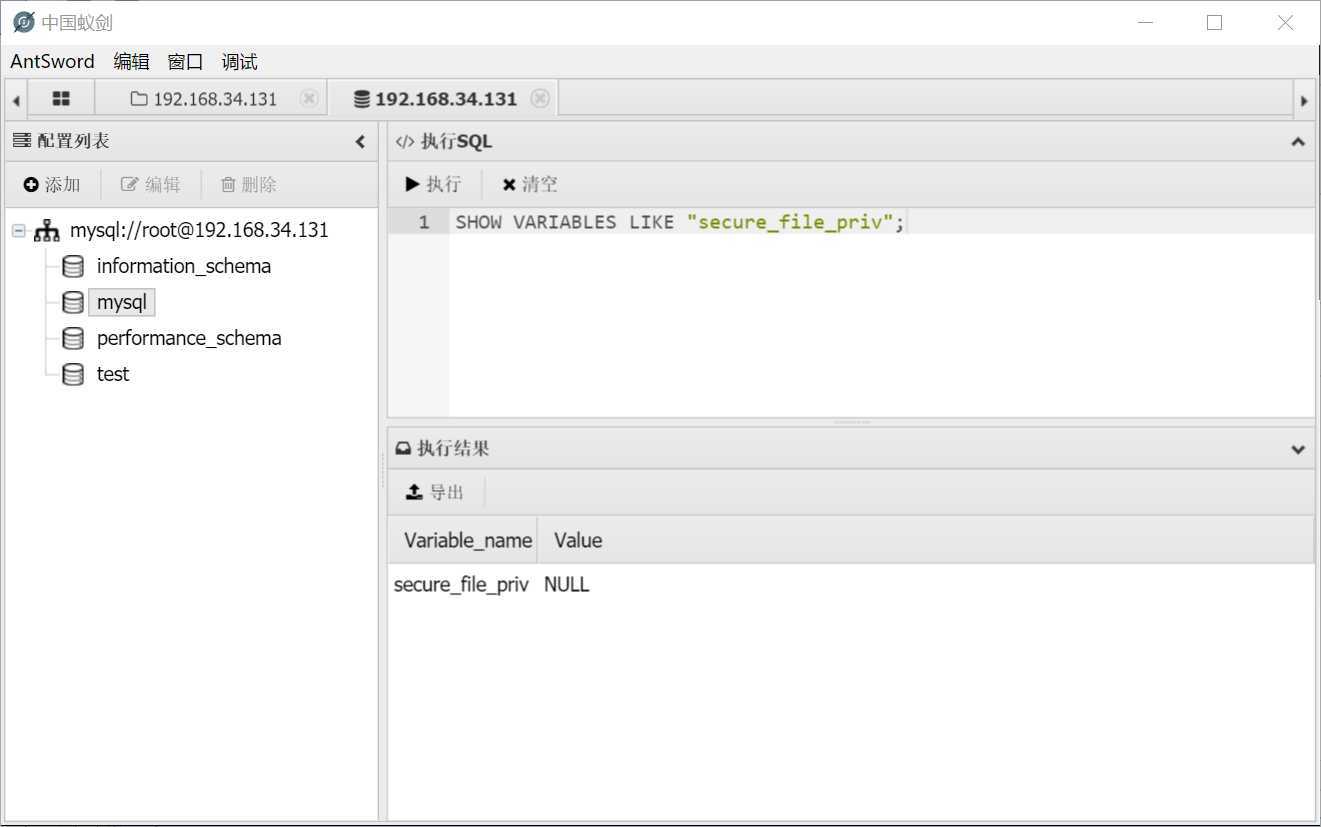The width and height of the screenshot is (1321, 827).
Task: Expand the 执行结果 panel chevron
Action: click(x=1298, y=449)
